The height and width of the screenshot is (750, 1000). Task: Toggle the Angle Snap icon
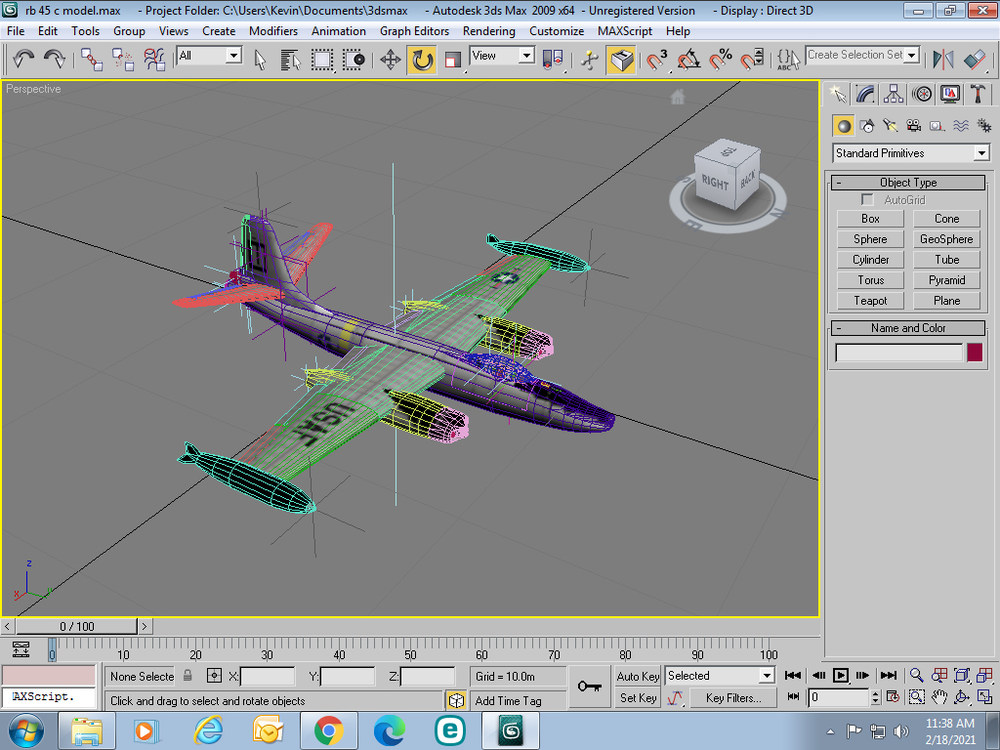click(689, 59)
